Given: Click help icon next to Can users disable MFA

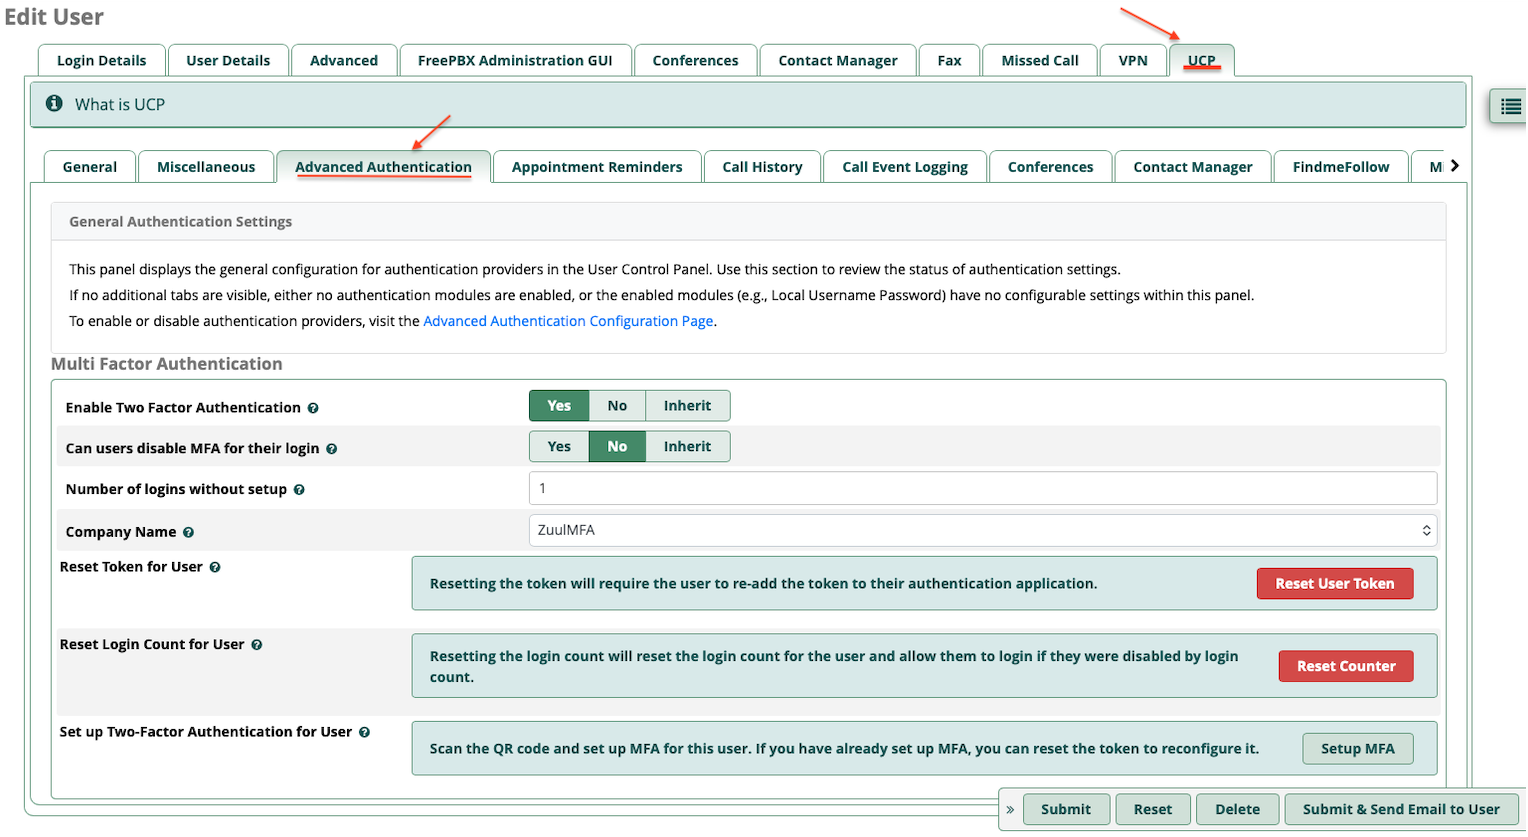Looking at the screenshot, I should point(331,449).
